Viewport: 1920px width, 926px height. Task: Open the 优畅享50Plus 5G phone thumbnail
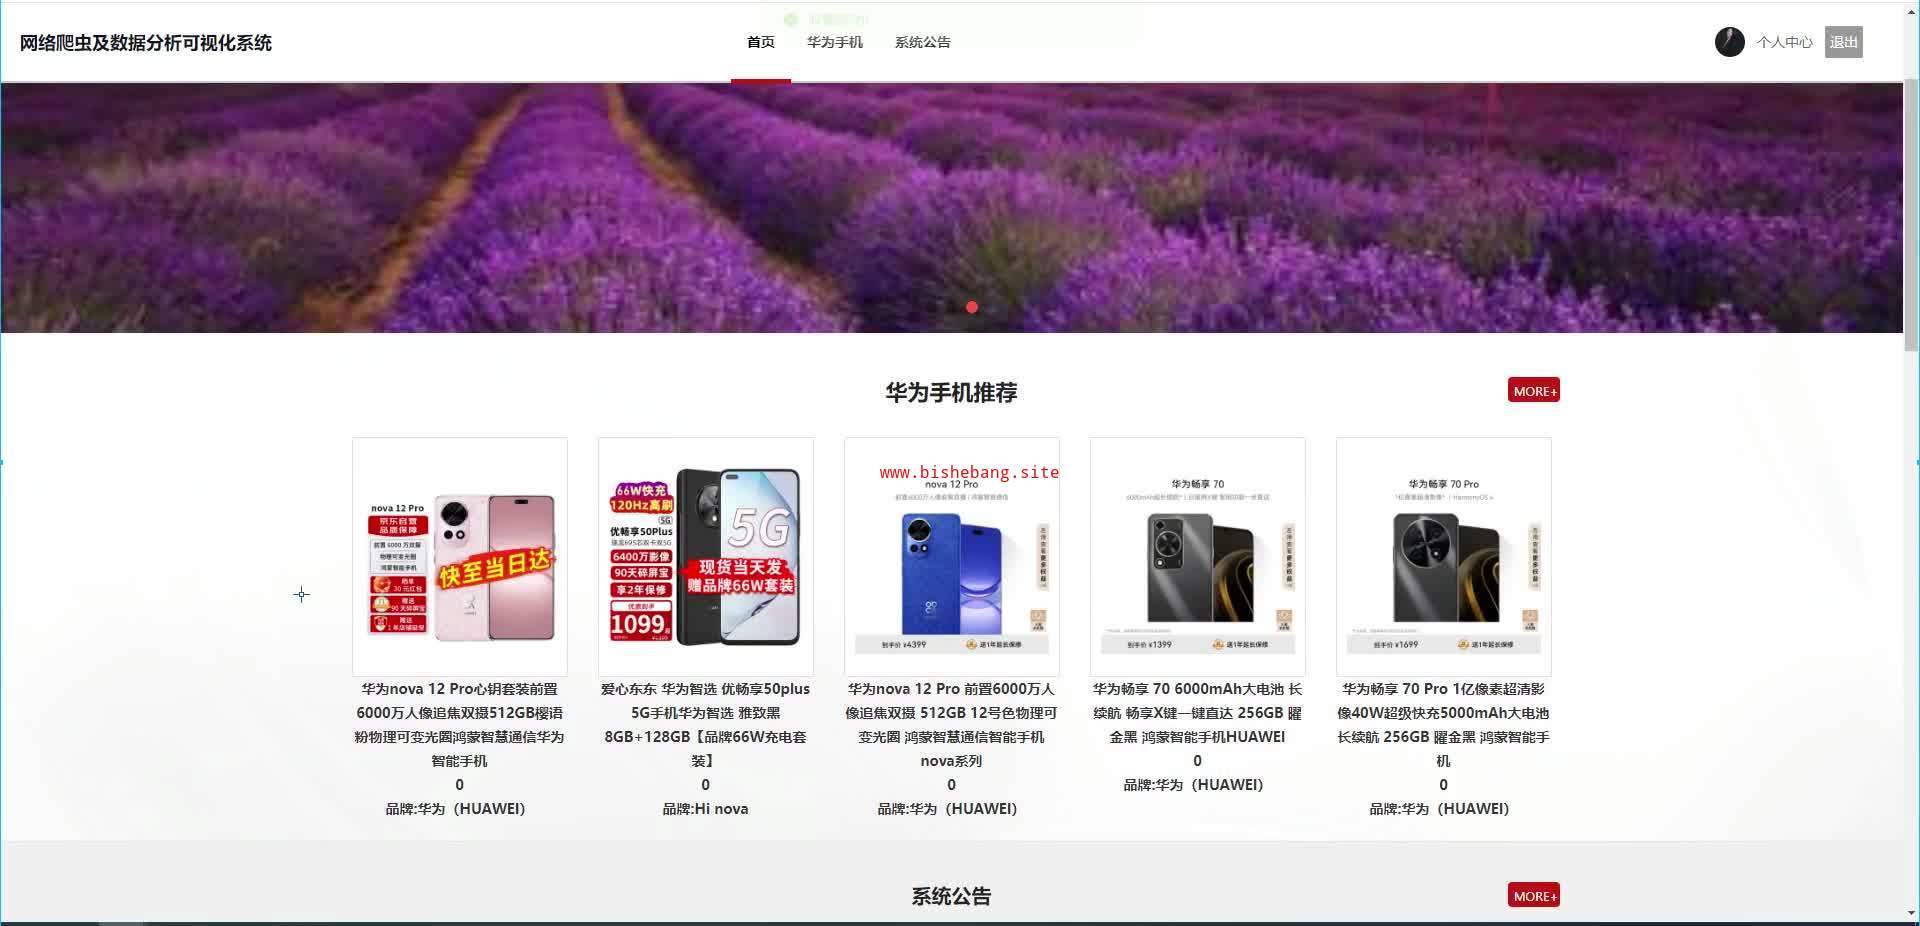coord(706,557)
